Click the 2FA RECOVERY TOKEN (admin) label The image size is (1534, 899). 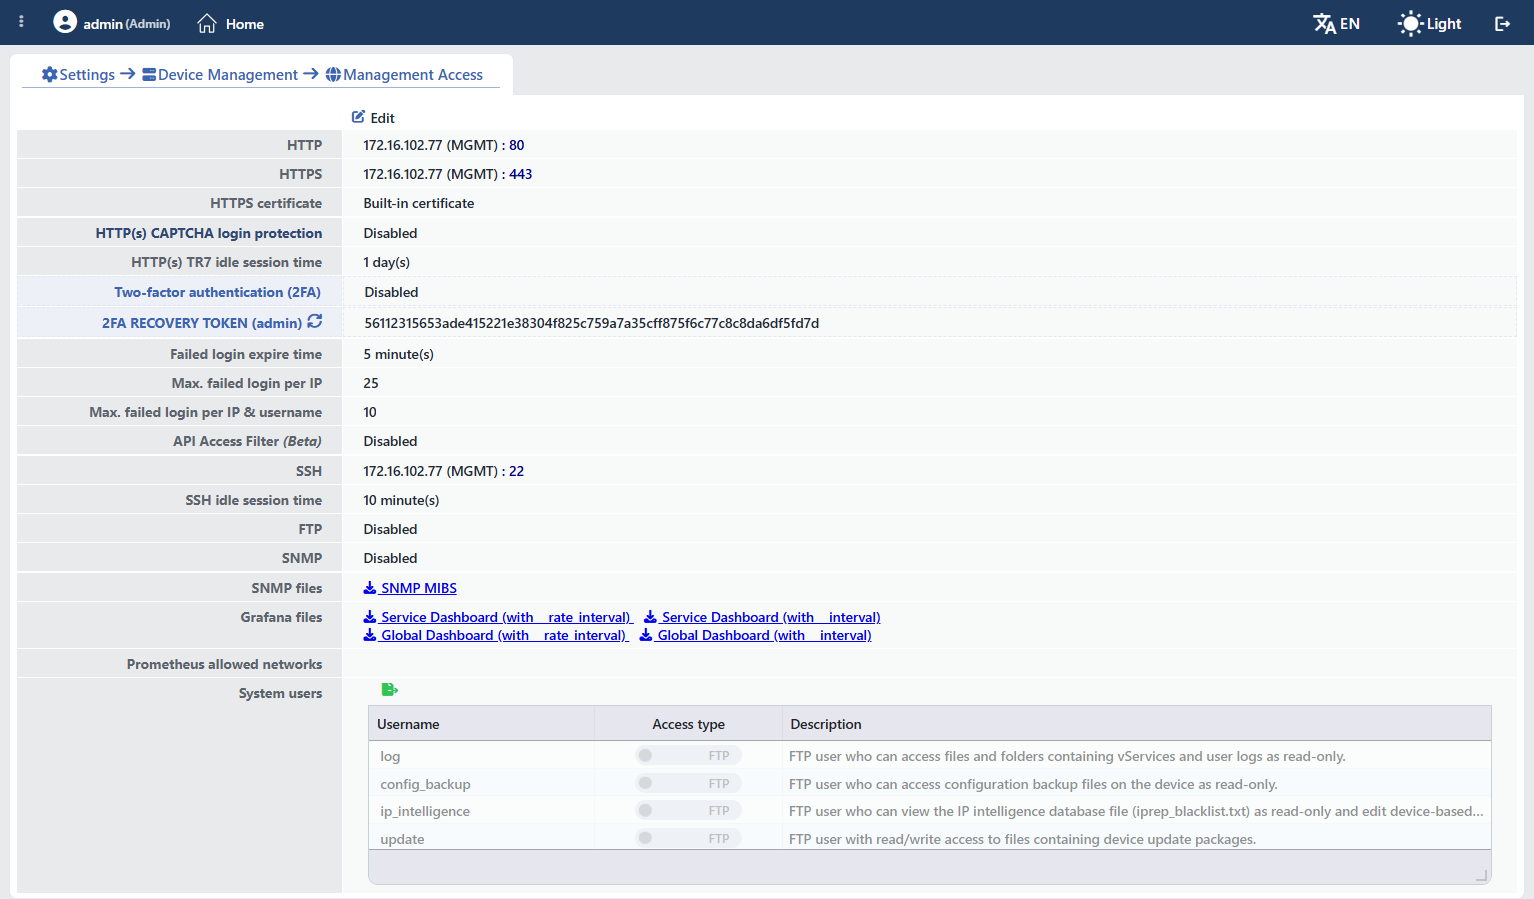coord(202,323)
